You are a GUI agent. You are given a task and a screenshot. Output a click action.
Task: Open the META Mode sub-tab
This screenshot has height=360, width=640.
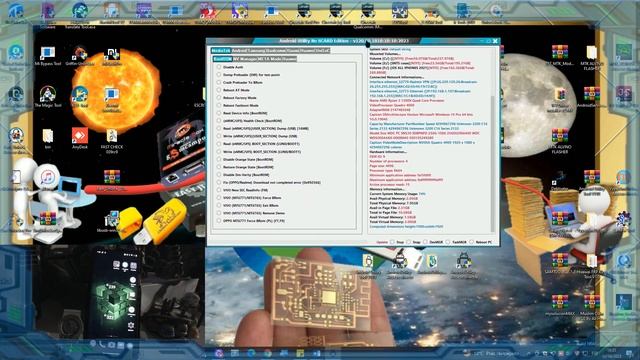click(269, 59)
